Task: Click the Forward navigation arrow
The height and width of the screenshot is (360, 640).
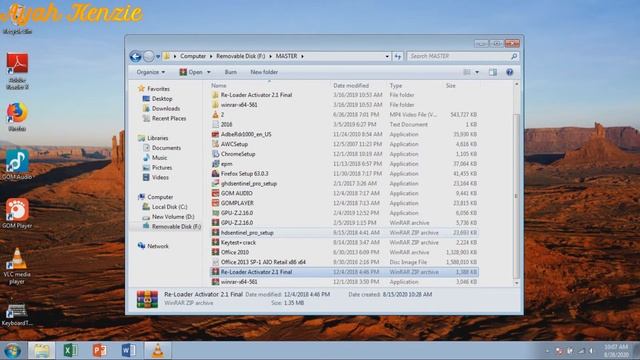Action: [149, 56]
